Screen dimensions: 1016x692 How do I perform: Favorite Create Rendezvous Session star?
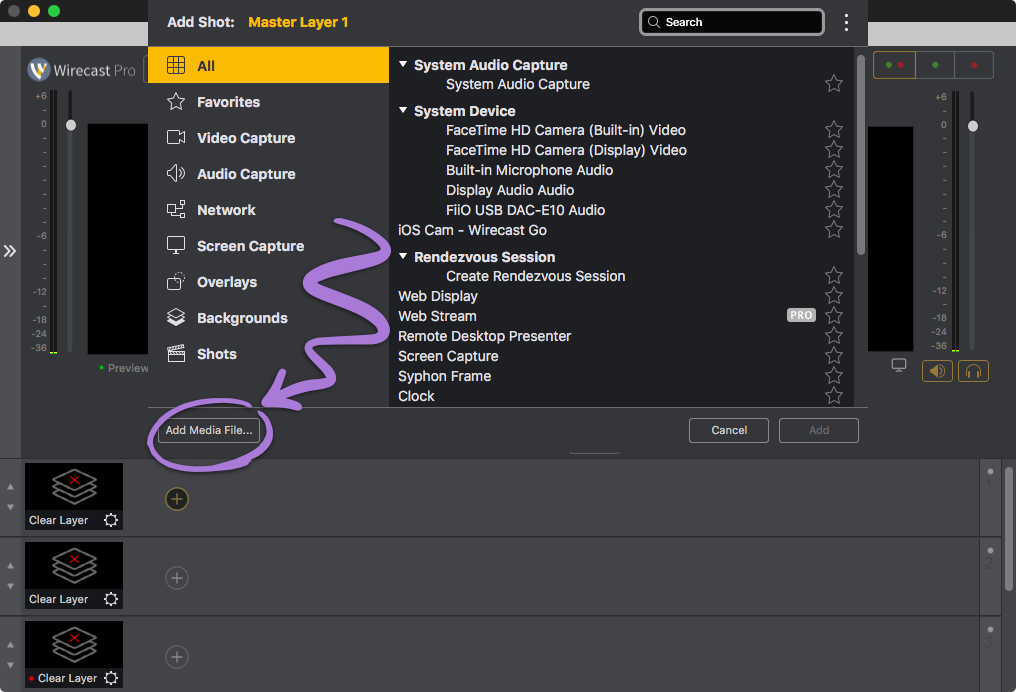[x=834, y=275]
